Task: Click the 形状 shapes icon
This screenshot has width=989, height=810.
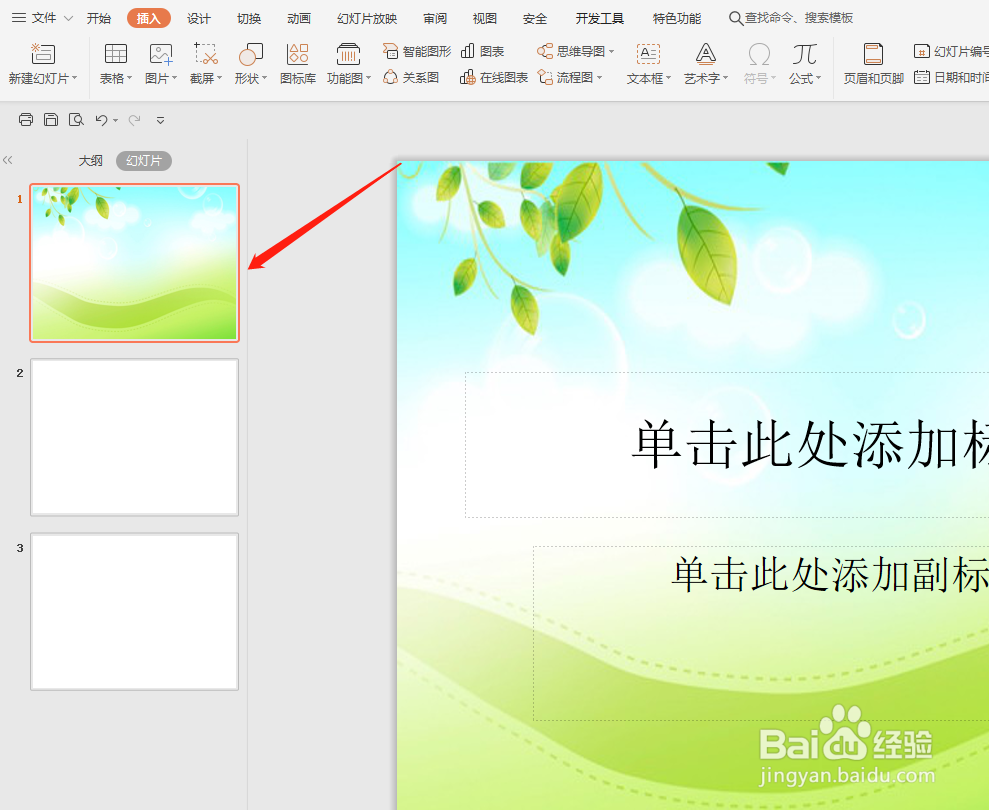Action: pos(250,54)
